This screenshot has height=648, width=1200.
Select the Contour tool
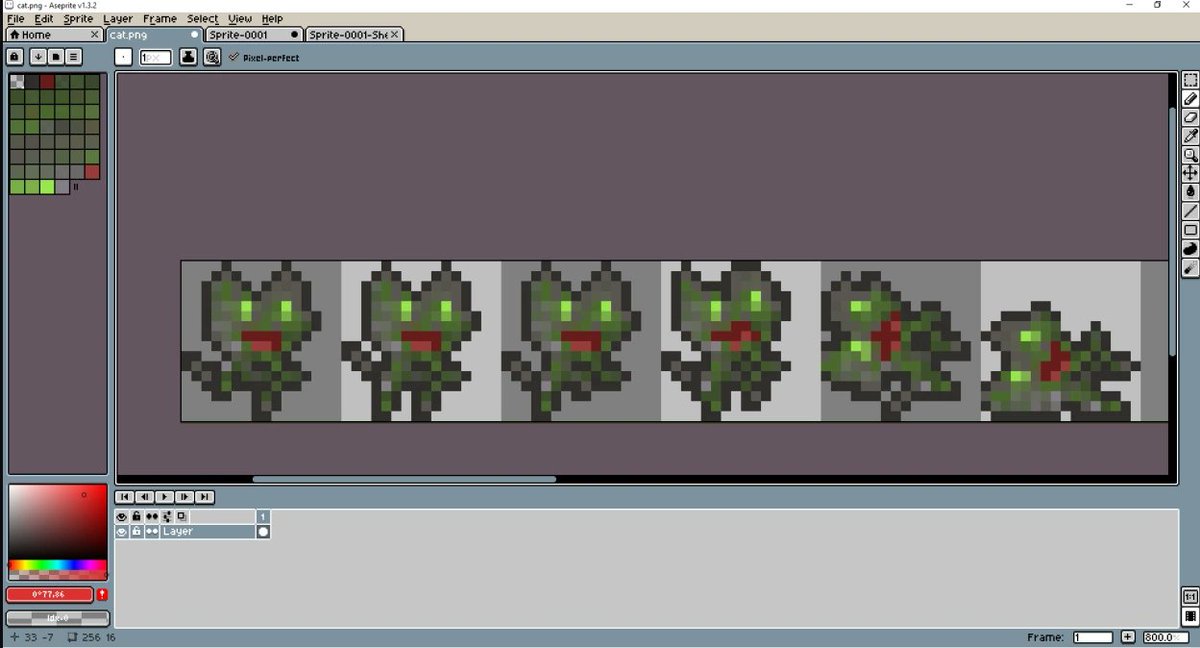point(1190,249)
